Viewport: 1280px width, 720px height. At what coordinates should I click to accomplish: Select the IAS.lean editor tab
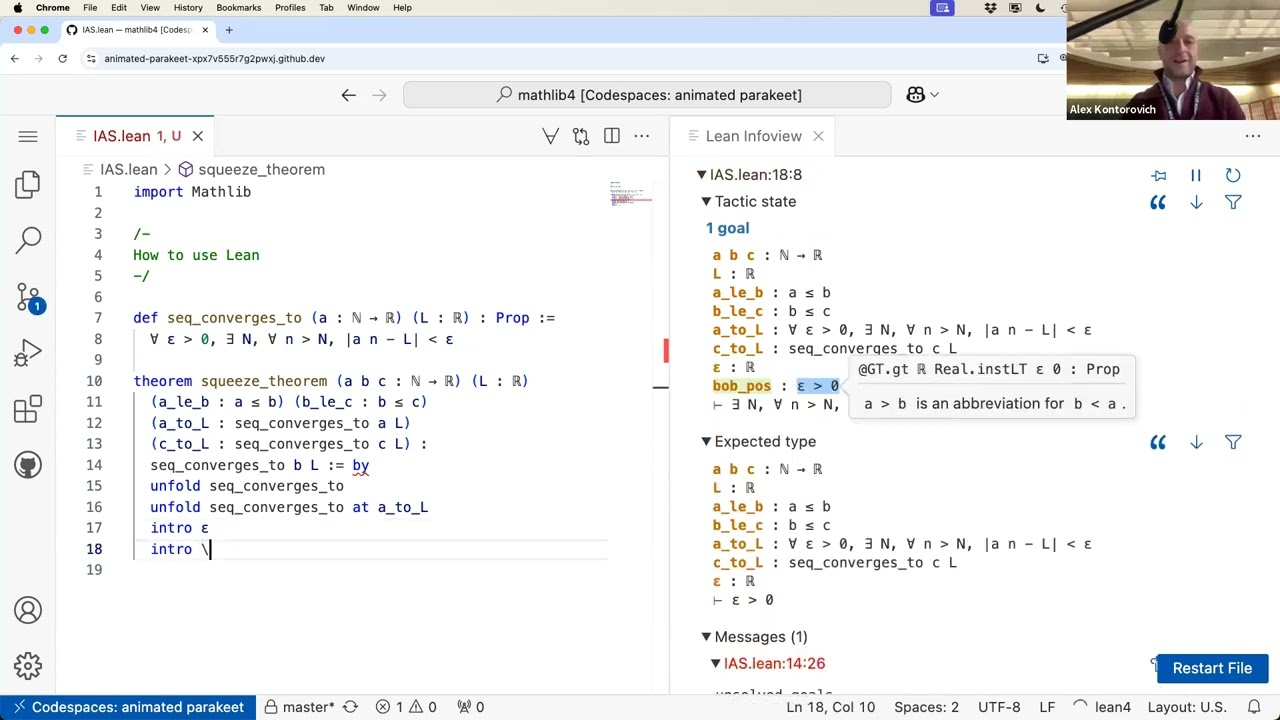click(136, 136)
